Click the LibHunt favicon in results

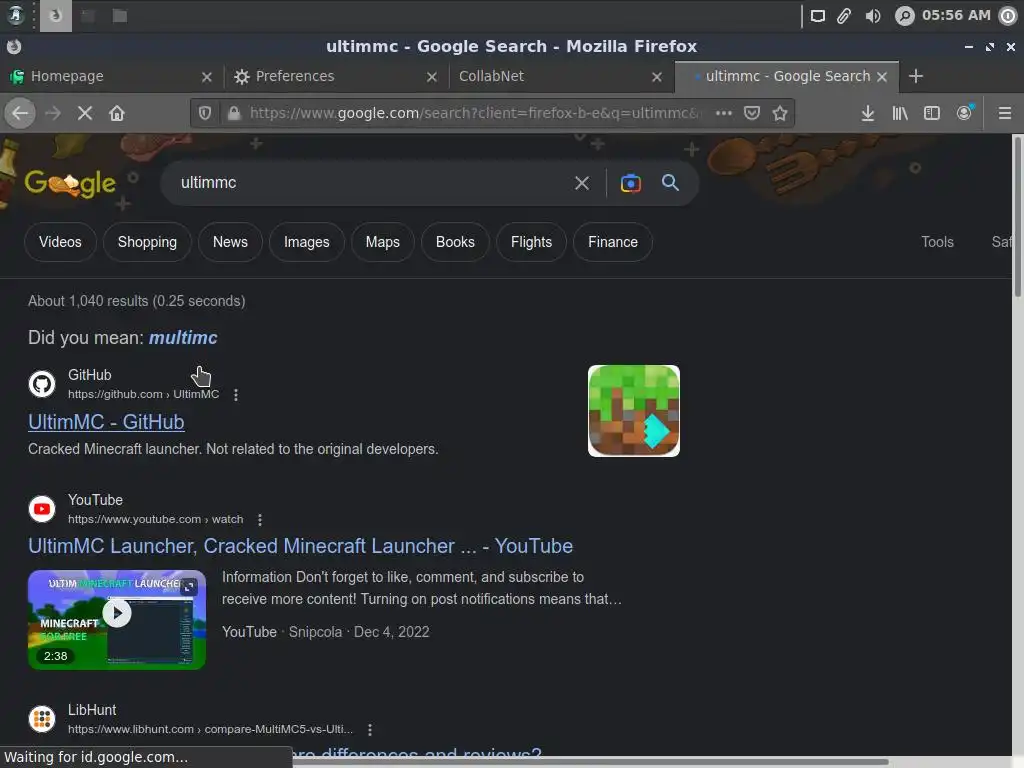[42, 718]
